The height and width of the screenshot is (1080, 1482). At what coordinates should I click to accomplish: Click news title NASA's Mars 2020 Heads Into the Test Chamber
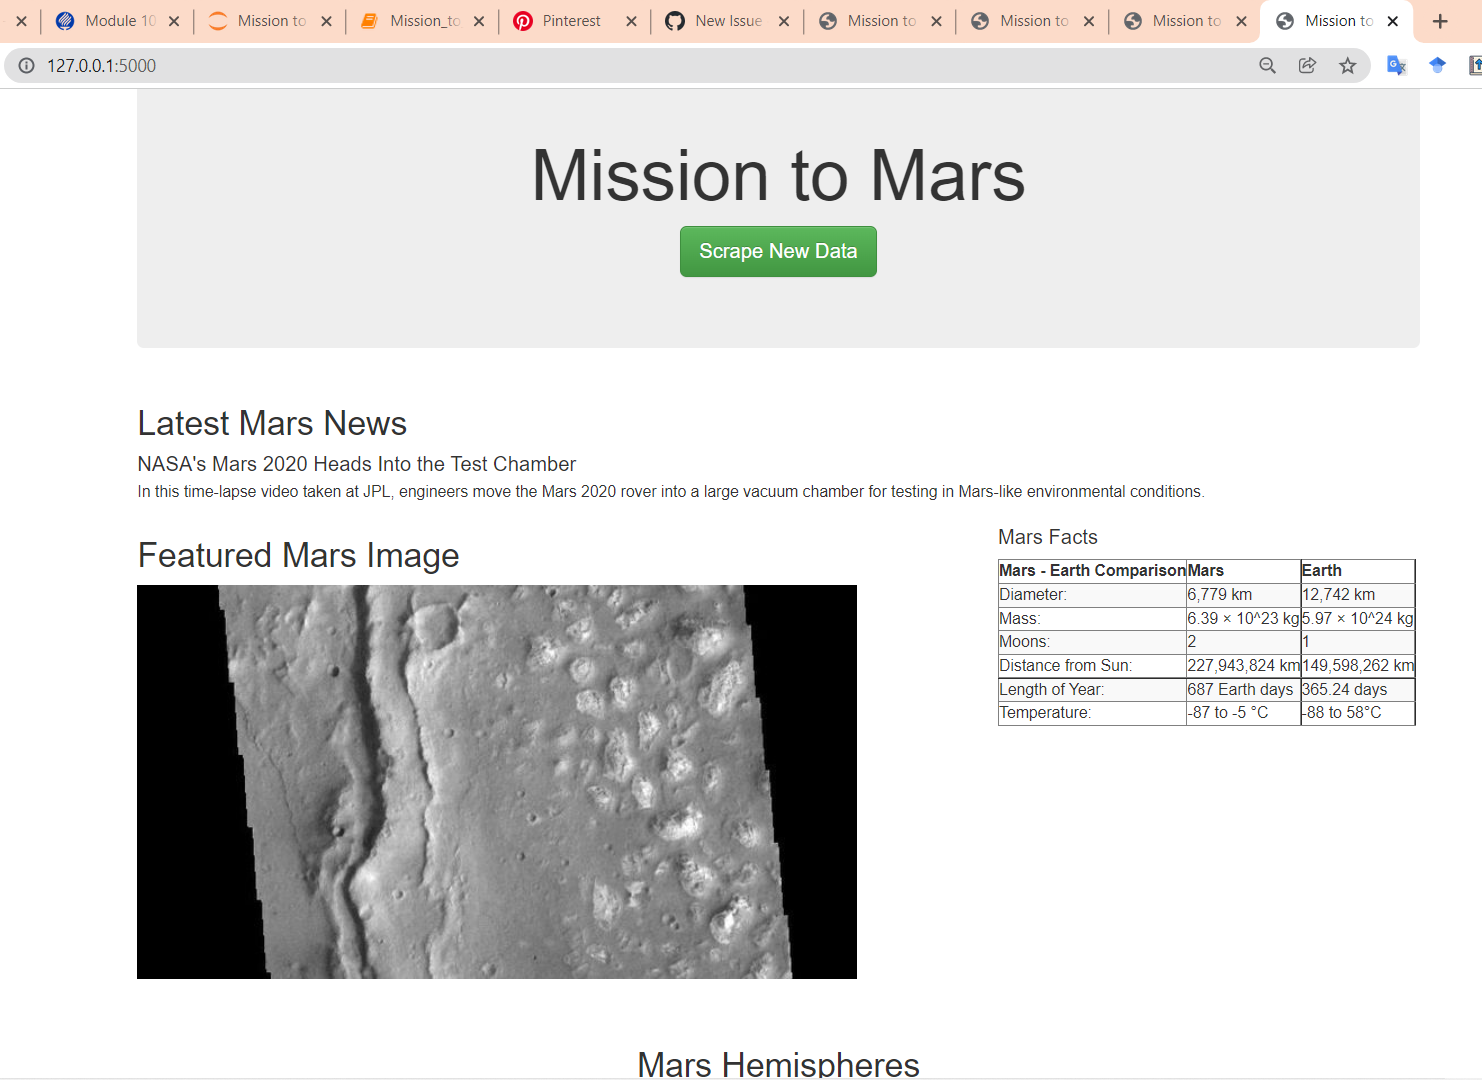[357, 464]
